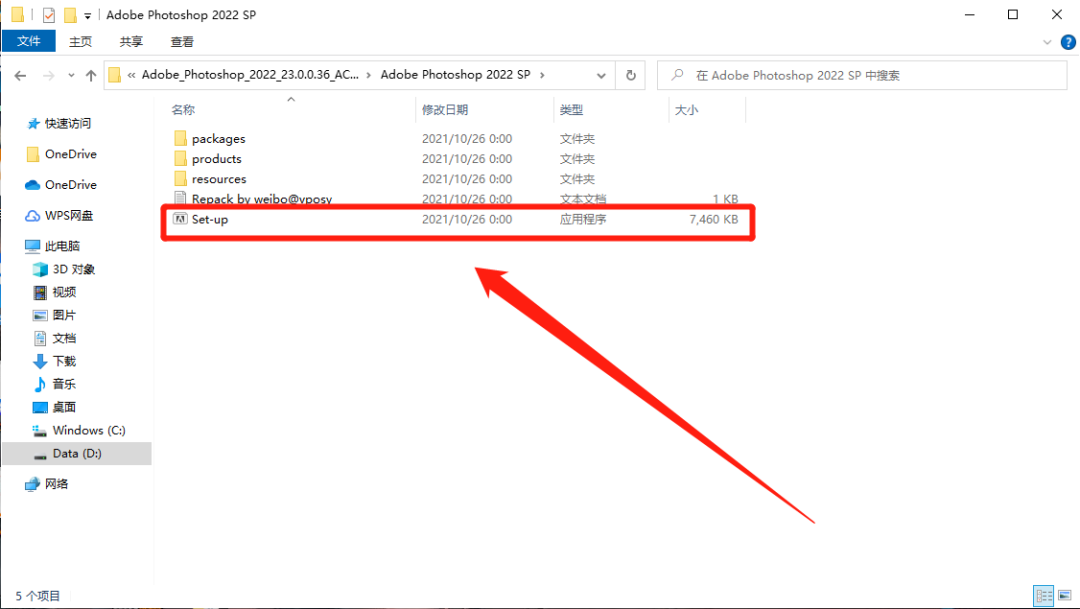The width and height of the screenshot is (1080, 609).
Task: Open 网络 (Network) in the sidebar
Action: pos(56,483)
